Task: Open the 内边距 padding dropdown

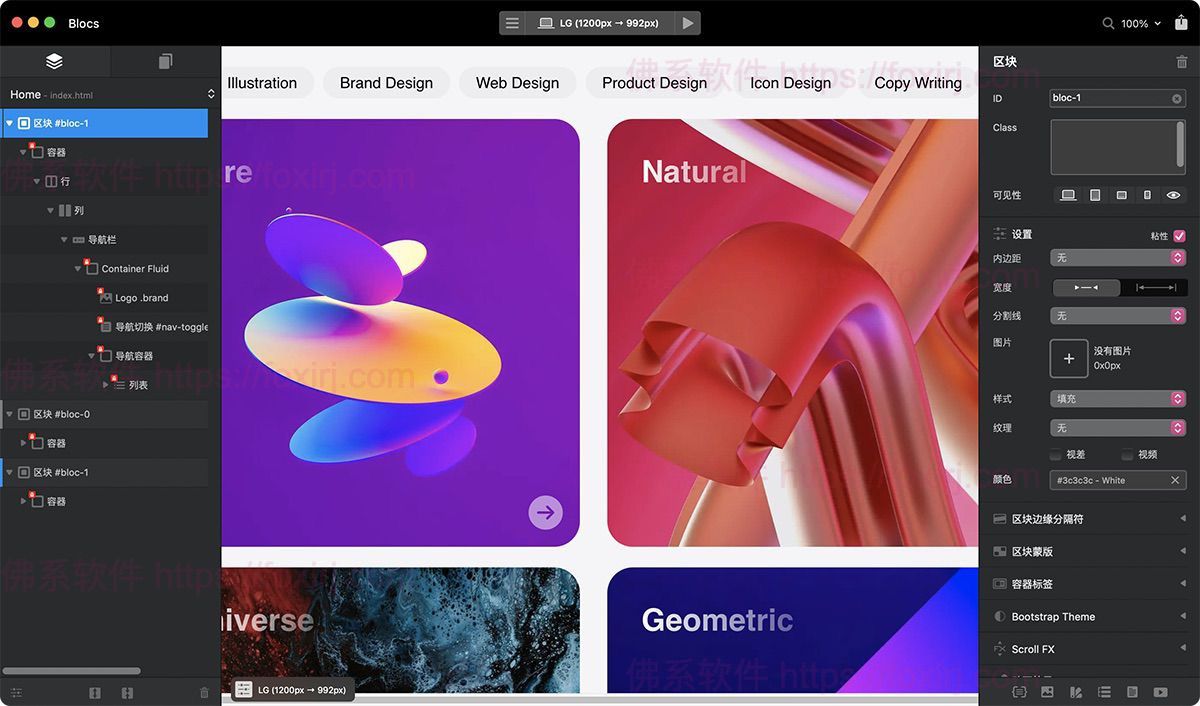Action: (1118, 258)
